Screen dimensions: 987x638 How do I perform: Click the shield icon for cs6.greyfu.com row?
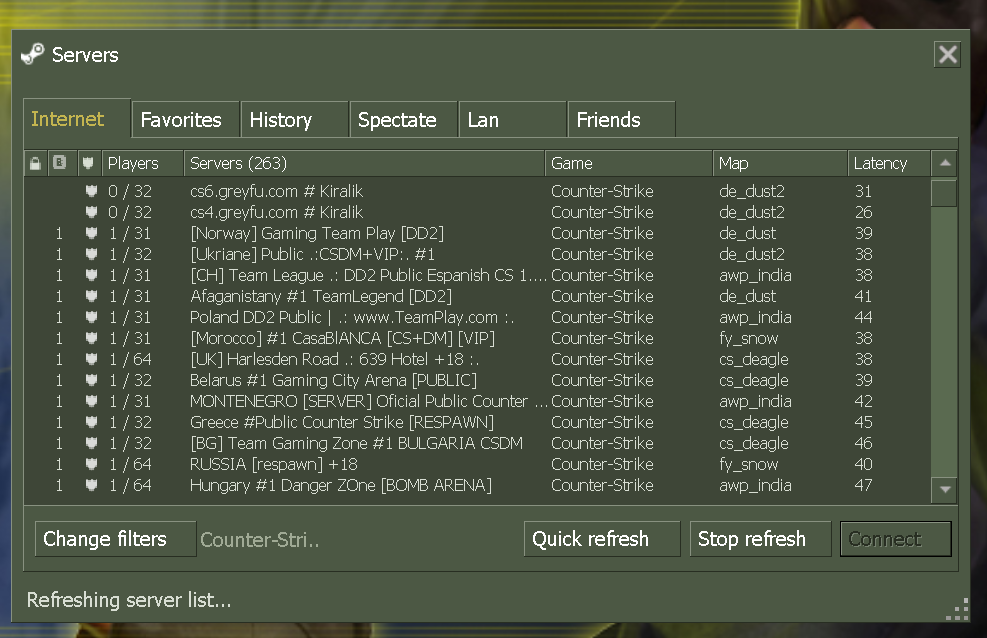coord(91,191)
